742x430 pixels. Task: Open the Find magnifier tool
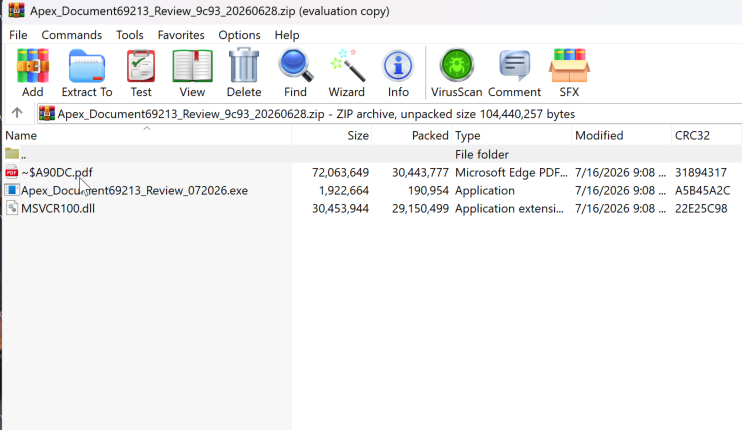click(295, 66)
